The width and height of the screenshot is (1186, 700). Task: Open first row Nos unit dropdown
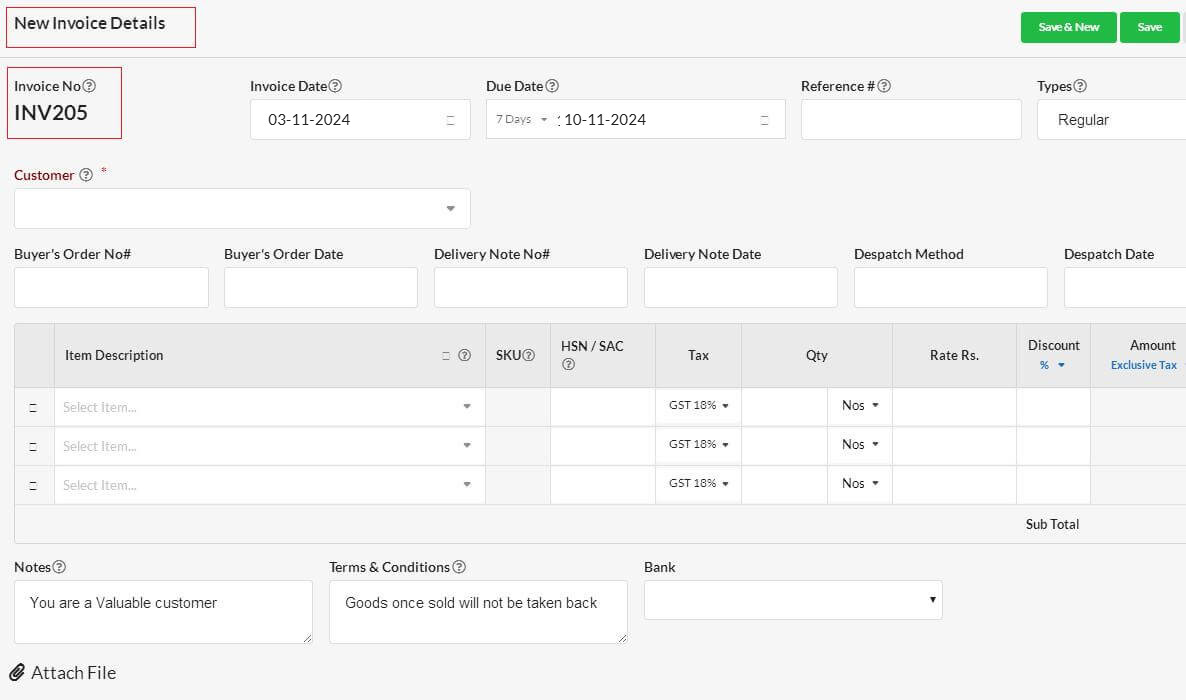tap(860, 406)
